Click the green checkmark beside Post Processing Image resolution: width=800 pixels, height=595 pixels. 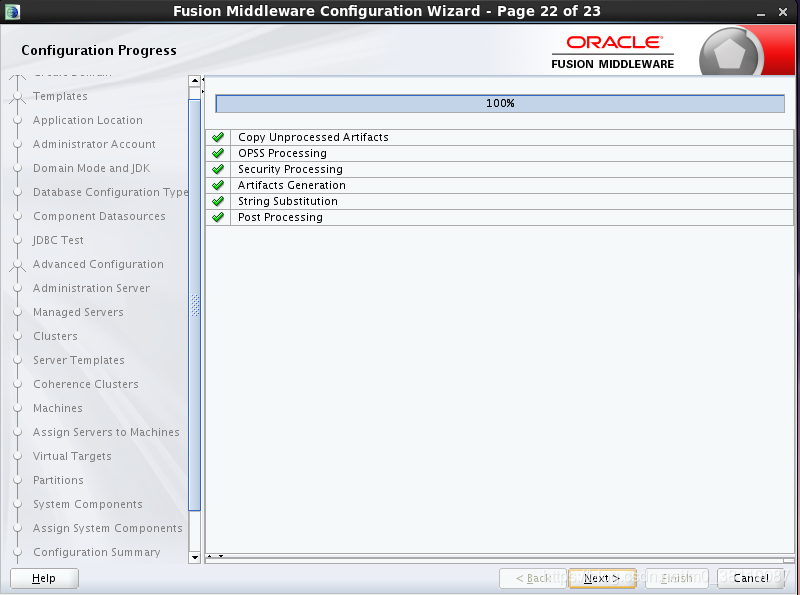pos(218,217)
